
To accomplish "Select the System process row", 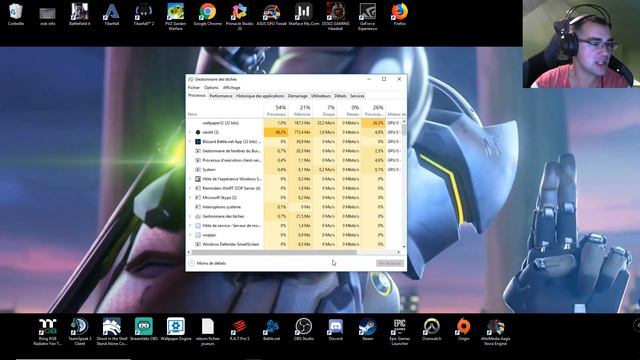I will point(294,169).
